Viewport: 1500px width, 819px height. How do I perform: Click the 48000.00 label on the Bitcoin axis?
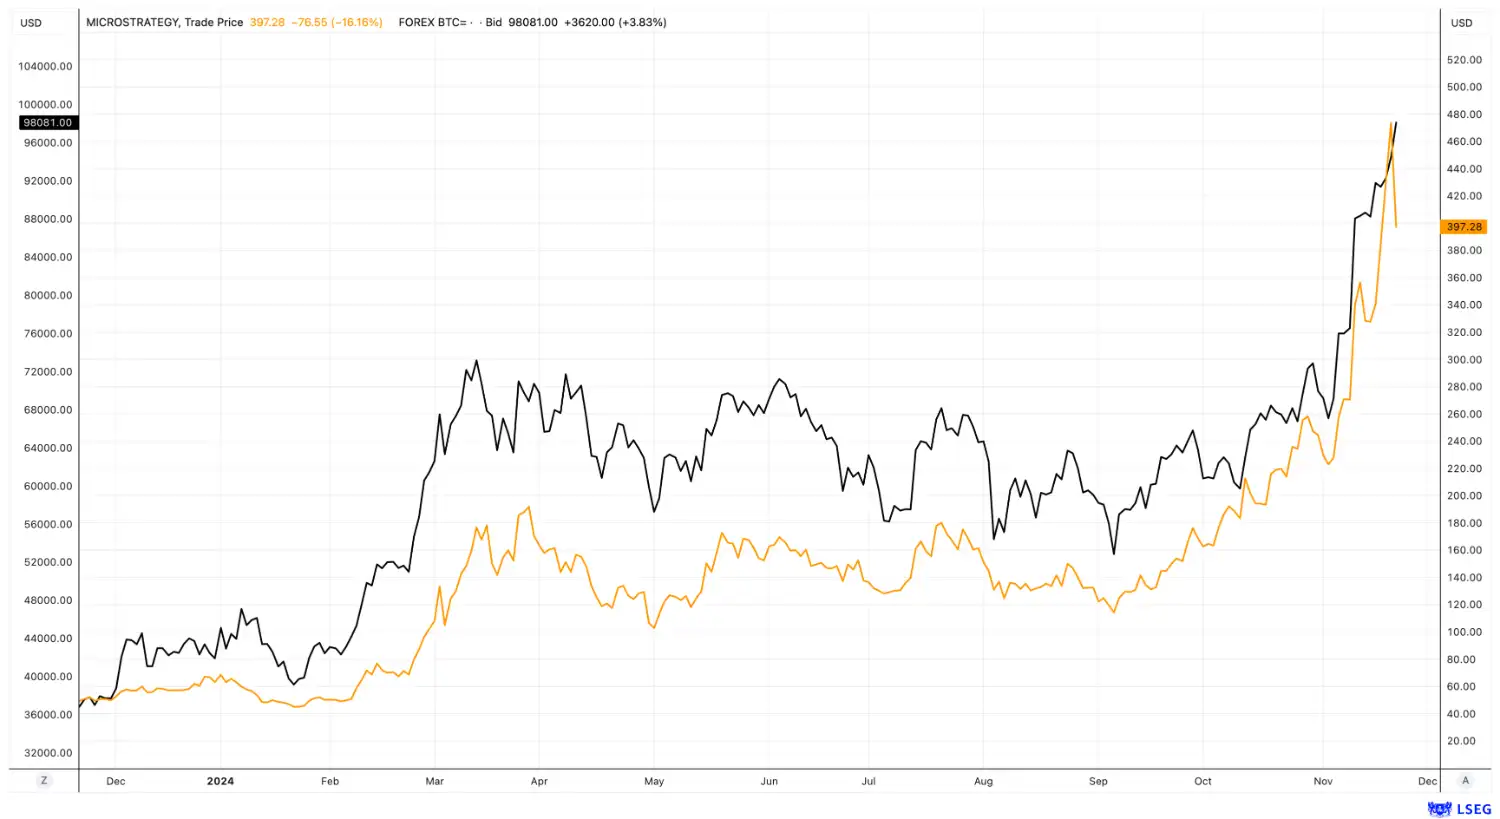point(48,600)
